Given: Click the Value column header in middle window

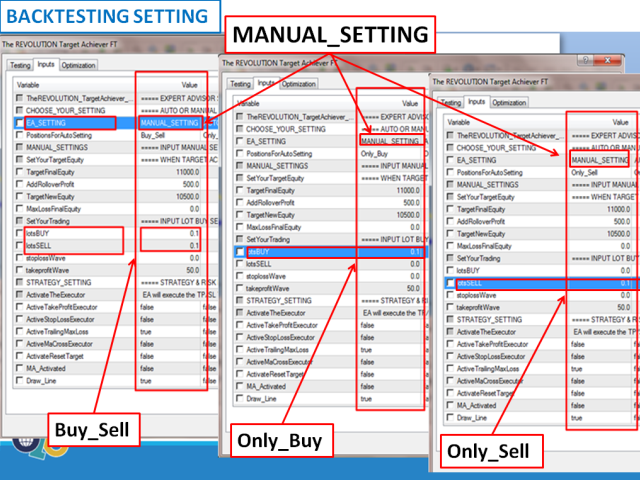Looking at the screenshot, I should point(393,103).
